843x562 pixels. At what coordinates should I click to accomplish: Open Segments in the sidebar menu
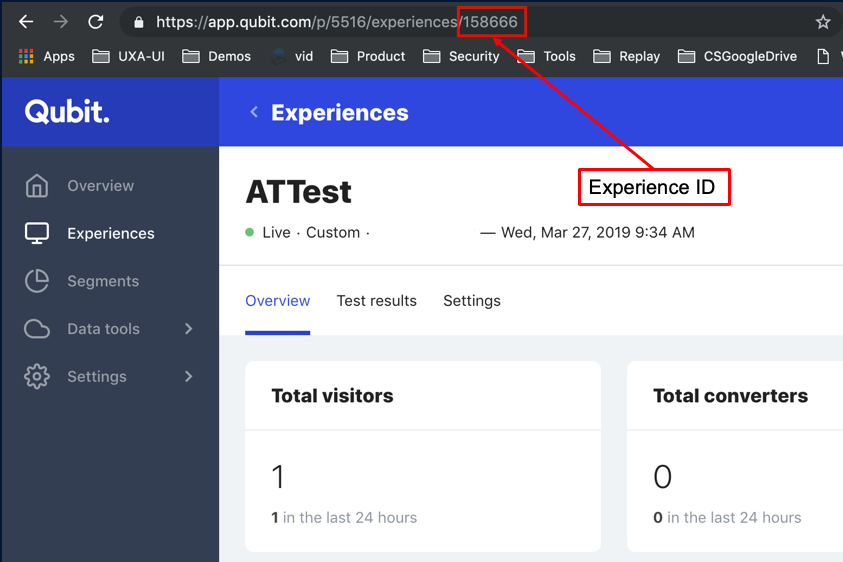pos(103,281)
